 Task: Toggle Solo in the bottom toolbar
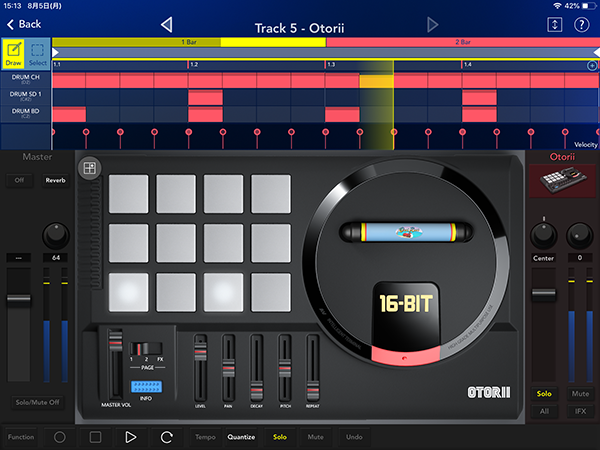tap(280, 437)
